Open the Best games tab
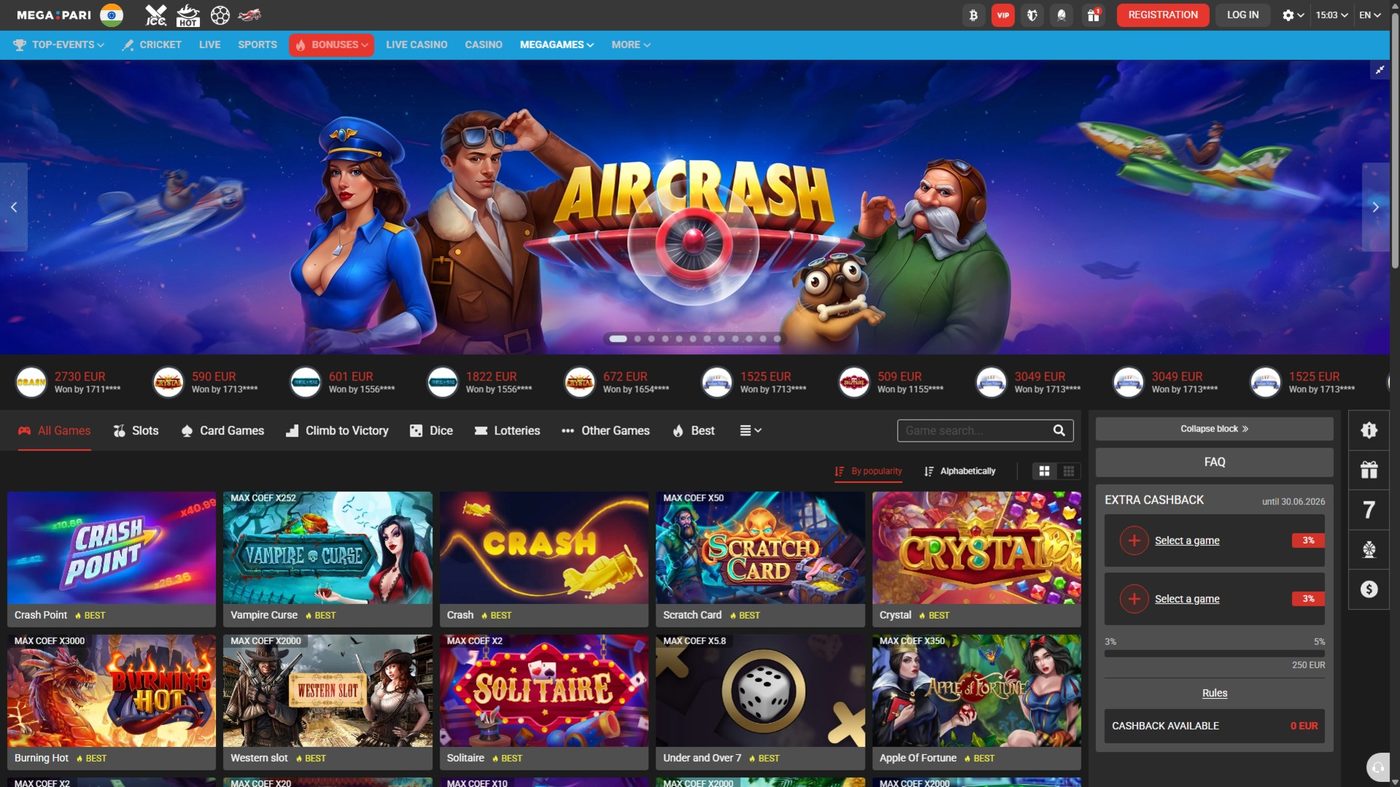The height and width of the screenshot is (787, 1400). pyautogui.click(x=693, y=431)
